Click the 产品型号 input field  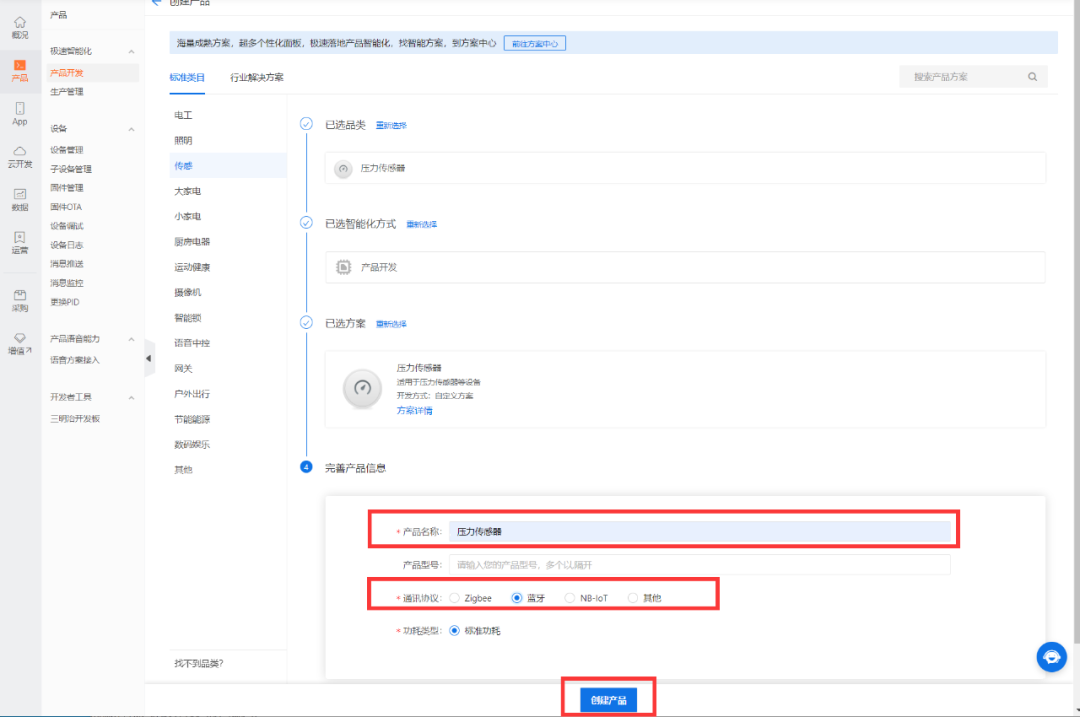(x=700, y=565)
